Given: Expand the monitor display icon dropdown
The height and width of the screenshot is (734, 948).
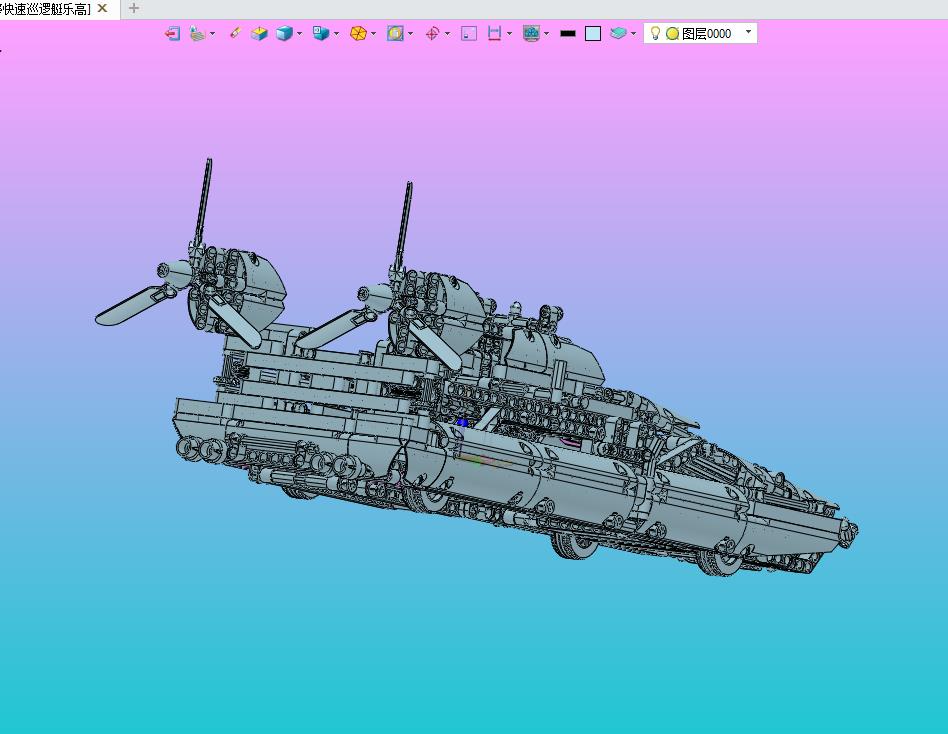Looking at the screenshot, I should [x=547, y=34].
